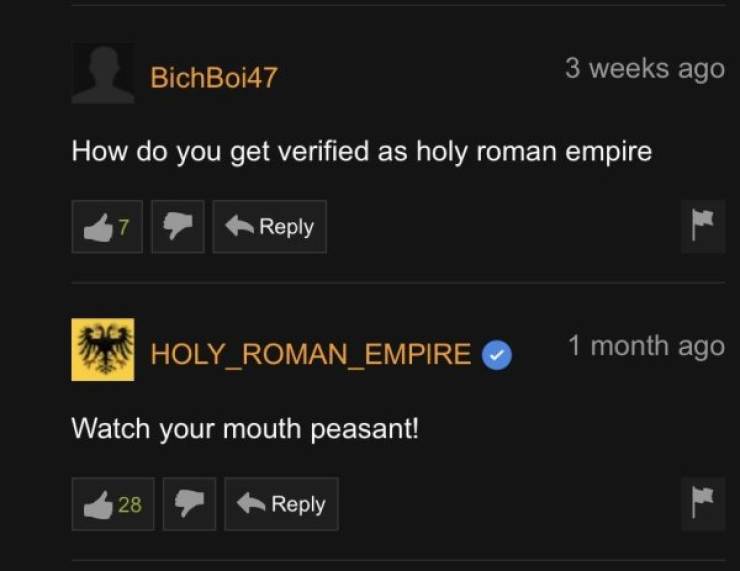Screen dimensions: 740x571
Task: Like BichBoi47's comment with thumbs up
Action: [x=107, y=227]
